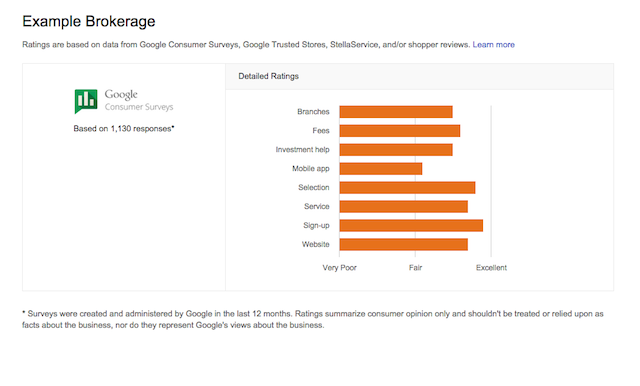
Task: Click the 'Fair' axis label
Action: (416, 268)
